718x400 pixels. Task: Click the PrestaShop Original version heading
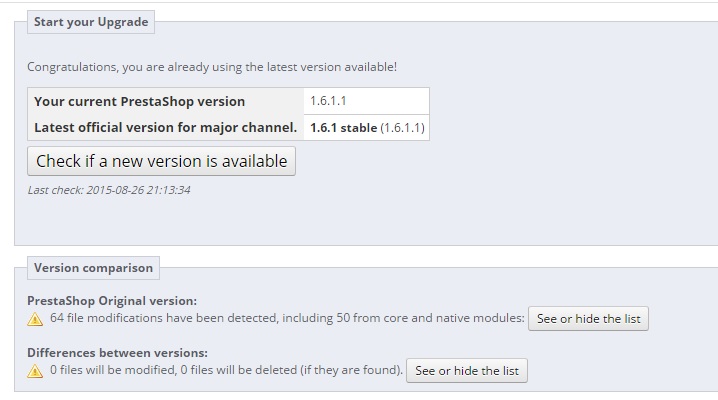[x=112, y=300]
